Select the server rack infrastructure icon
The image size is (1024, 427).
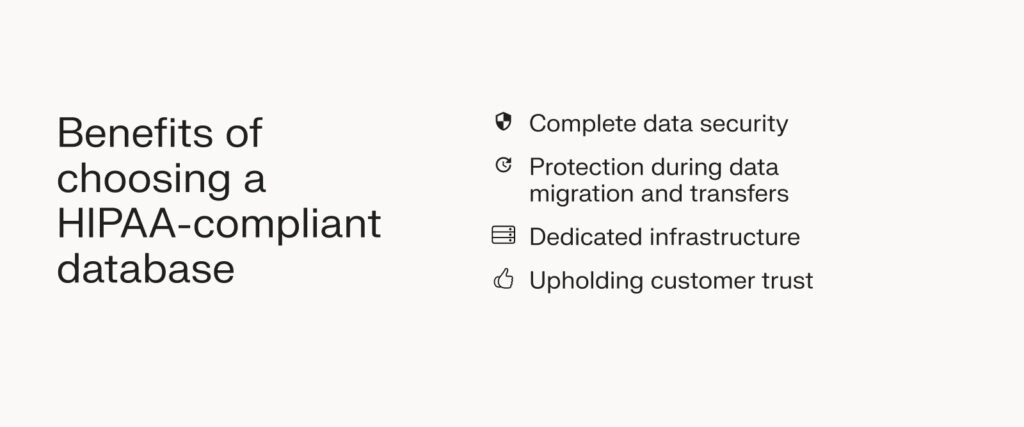[x=503, y=236]
